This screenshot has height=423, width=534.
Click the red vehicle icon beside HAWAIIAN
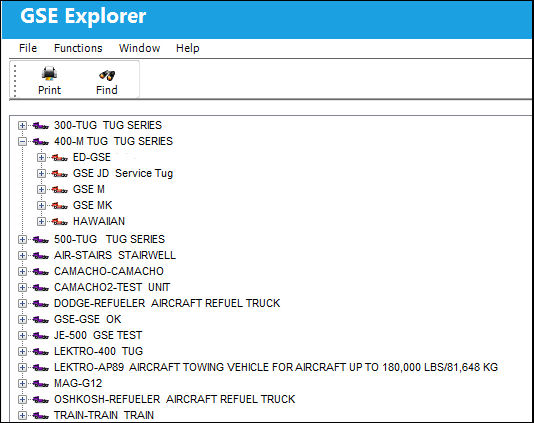(x=60, y=222)
